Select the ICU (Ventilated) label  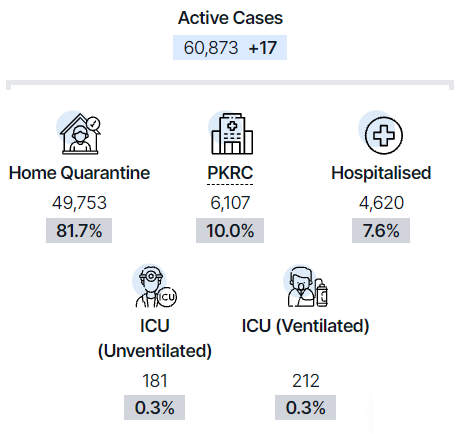coord(306,326)
